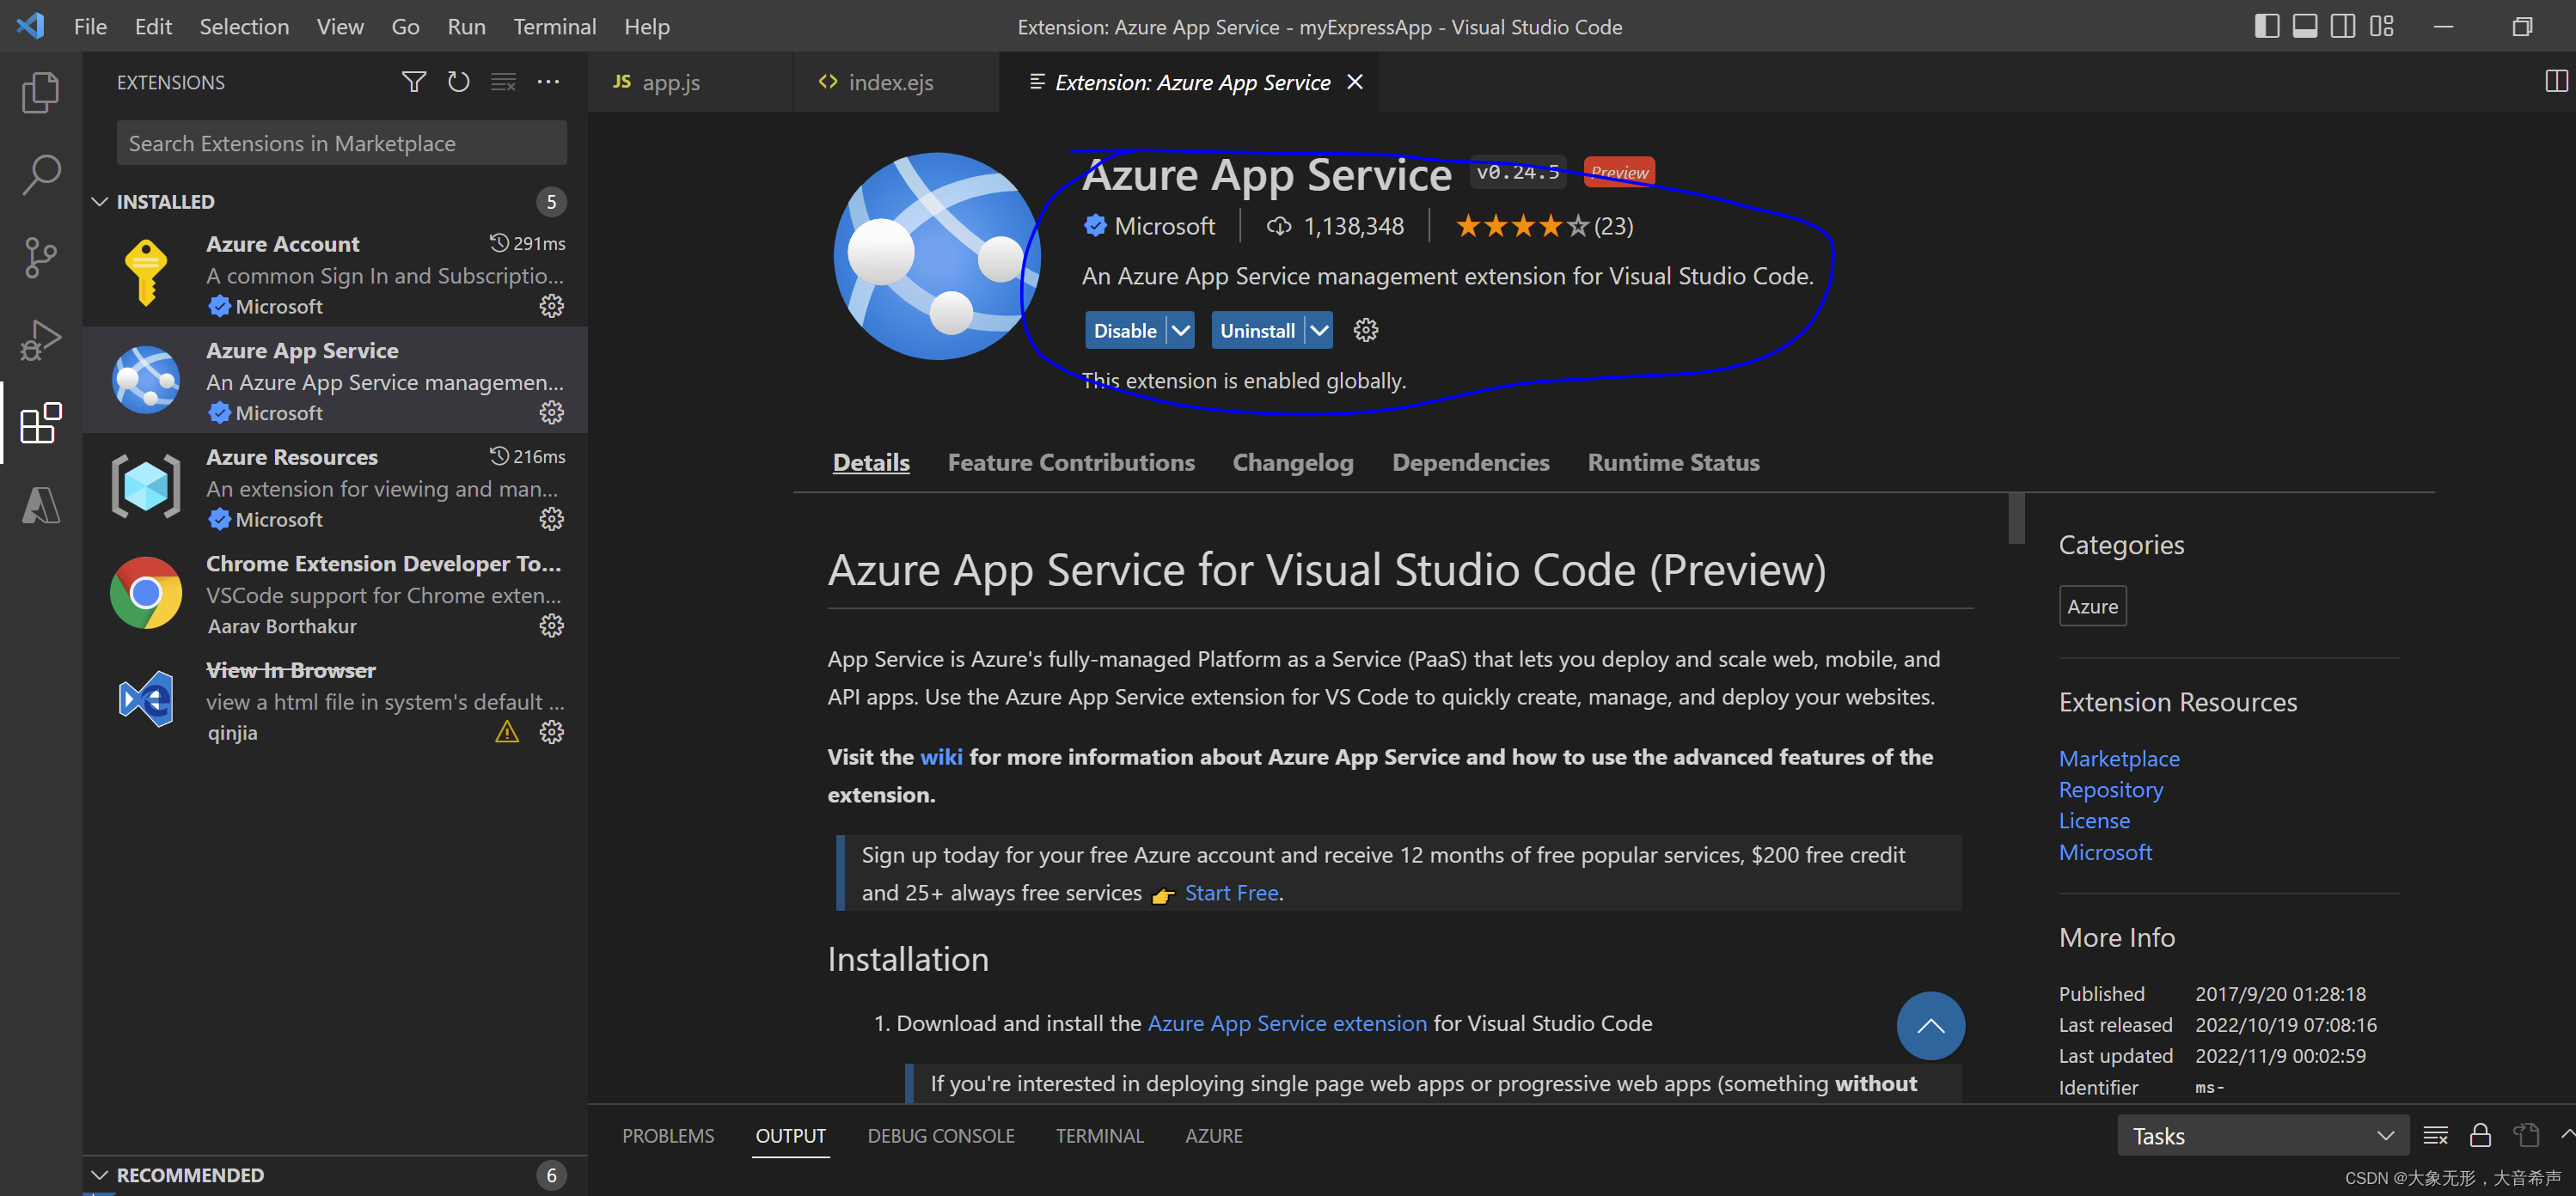The image size is (2576, 1196).
Task: Open manage gear for Azure Account
Action: pos(551,306)
